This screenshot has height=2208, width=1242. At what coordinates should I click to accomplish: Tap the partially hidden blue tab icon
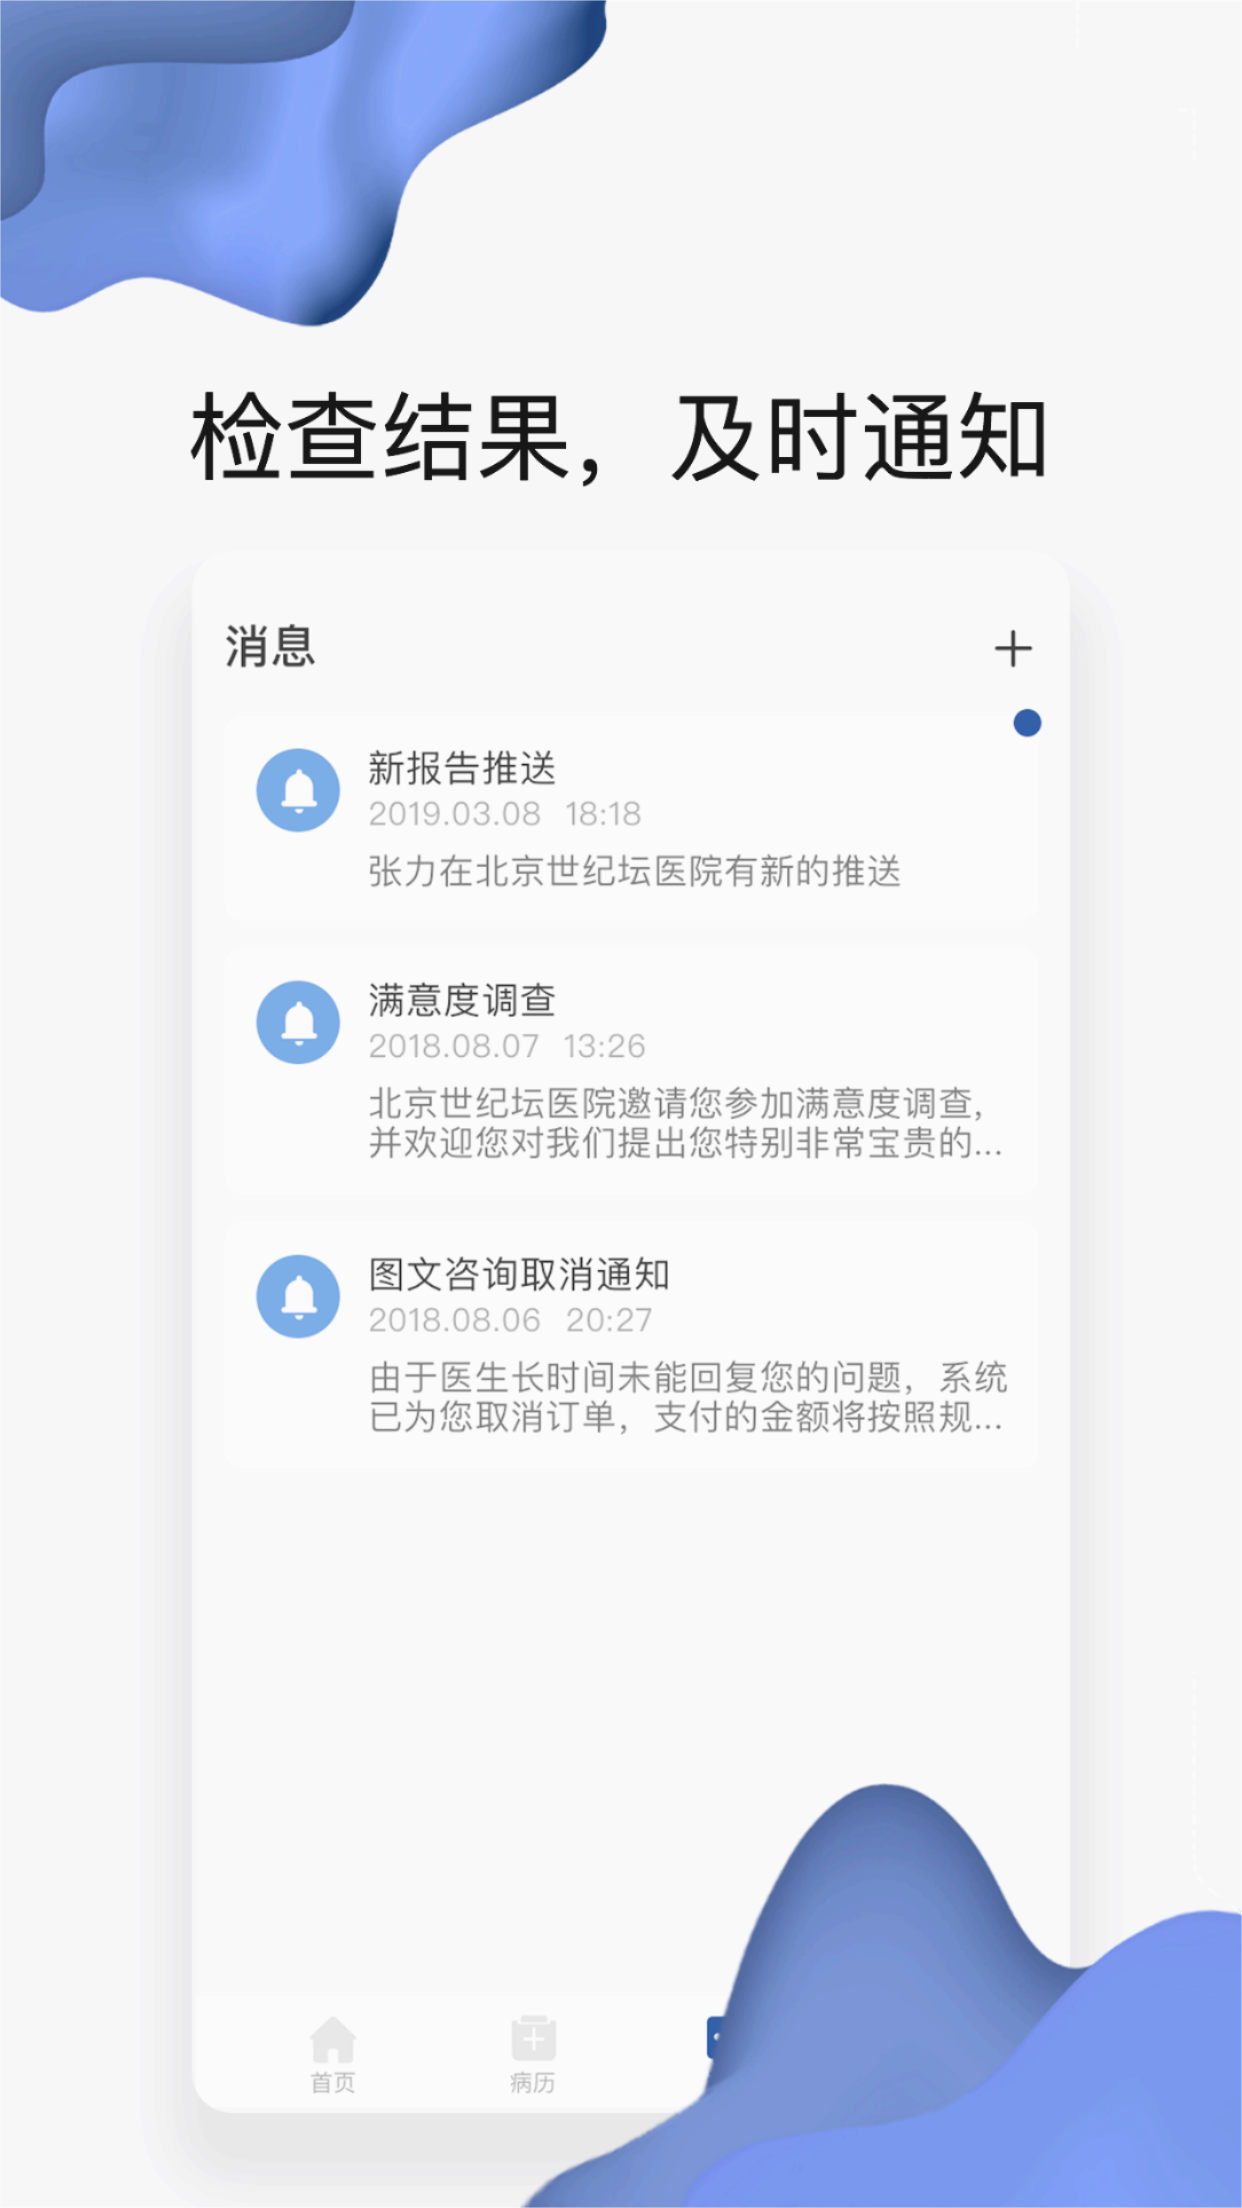[x=716, y=2038]
